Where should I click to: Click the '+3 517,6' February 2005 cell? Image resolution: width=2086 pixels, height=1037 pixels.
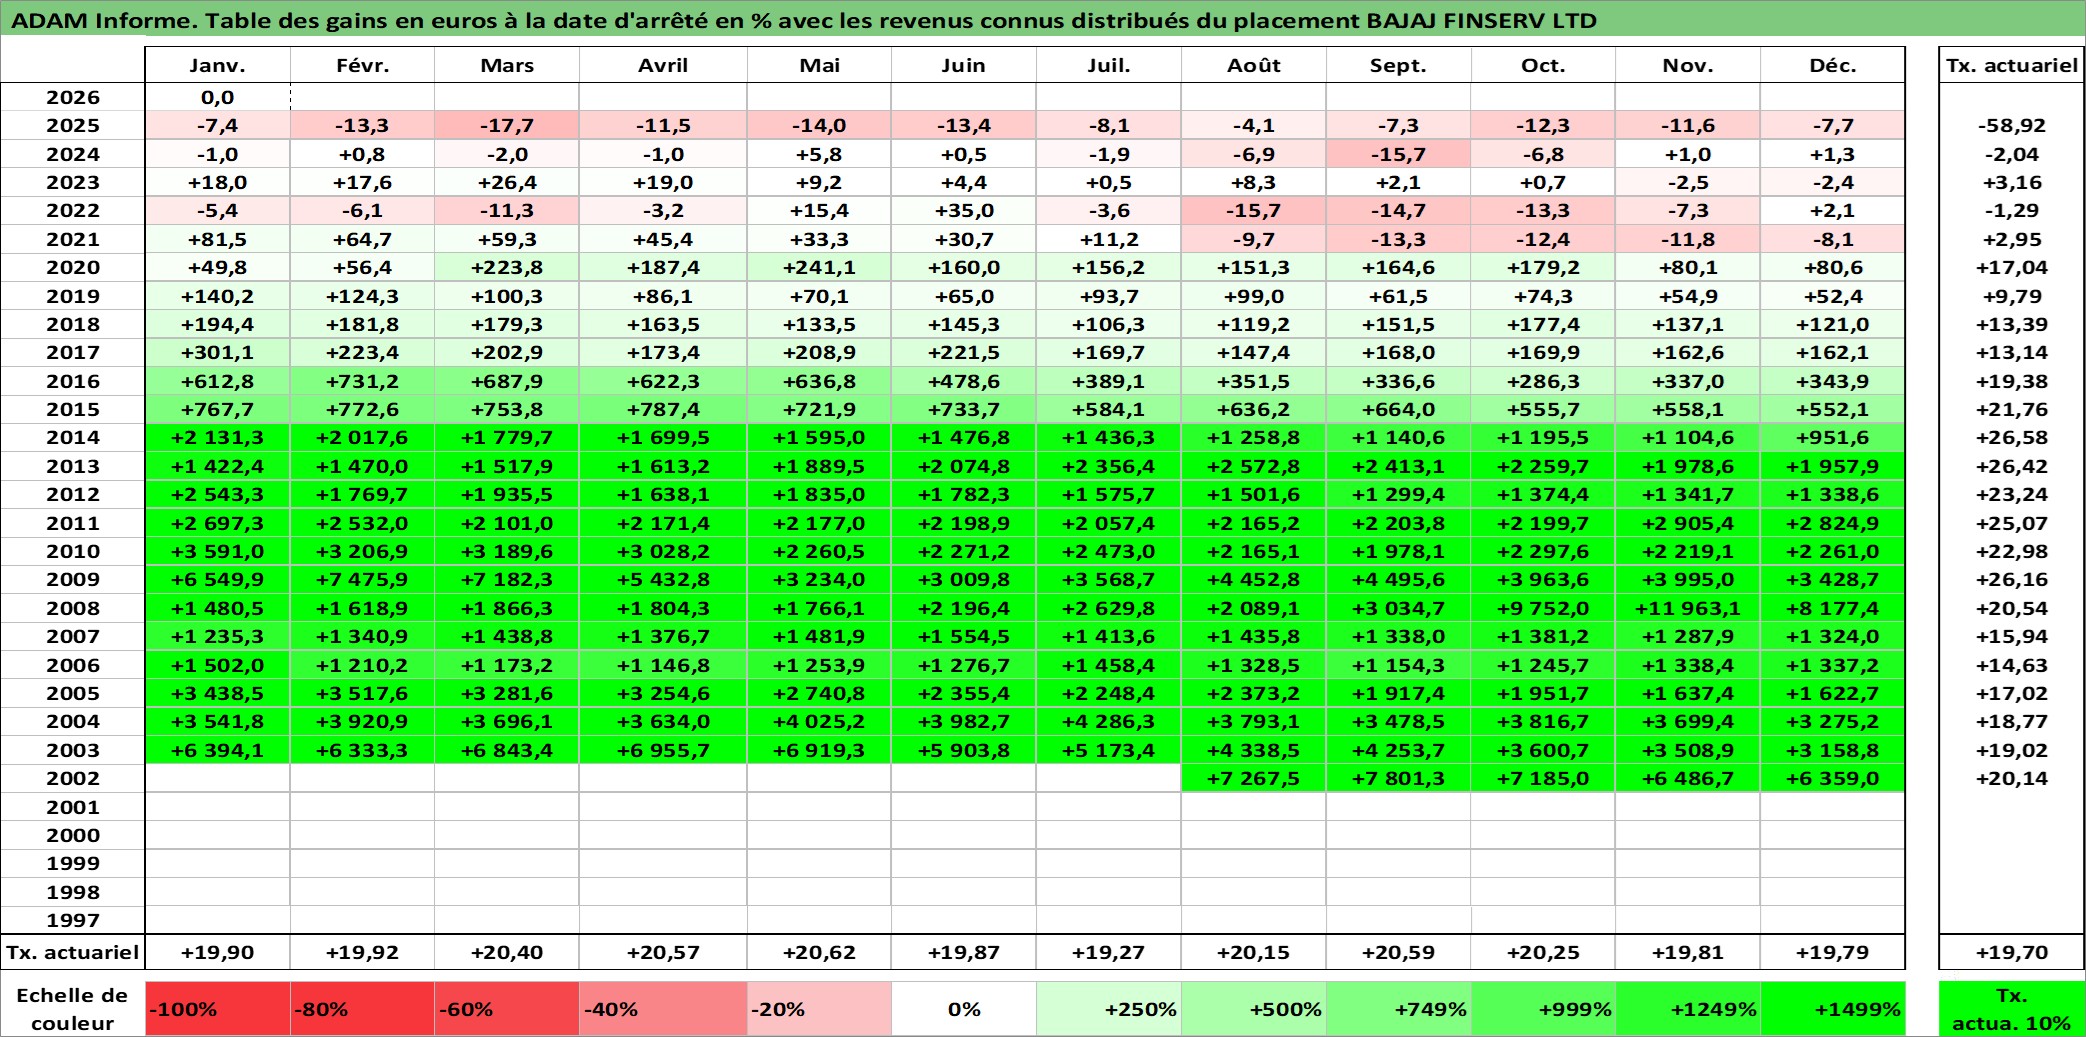[x=362, y=693]
